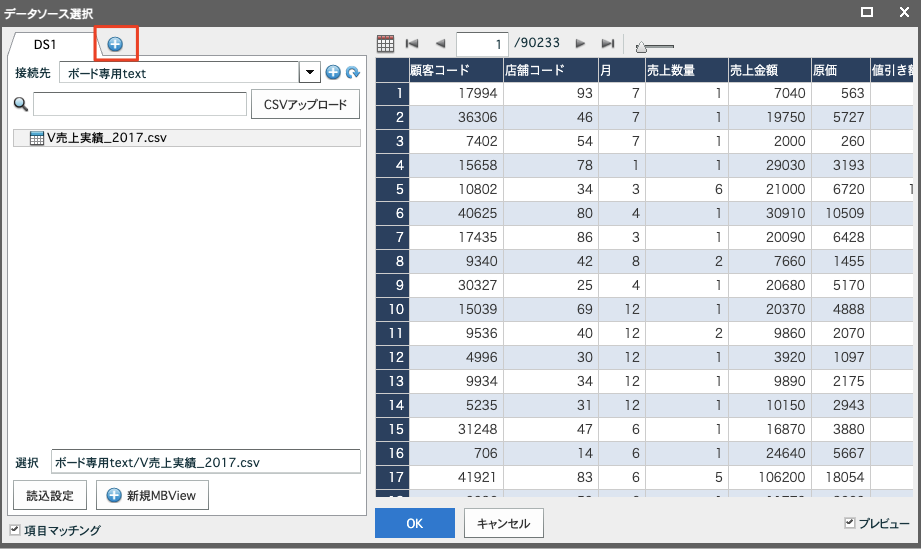Select row header number 1
This screenshot has width=921, height=549.
click(392, 93)
